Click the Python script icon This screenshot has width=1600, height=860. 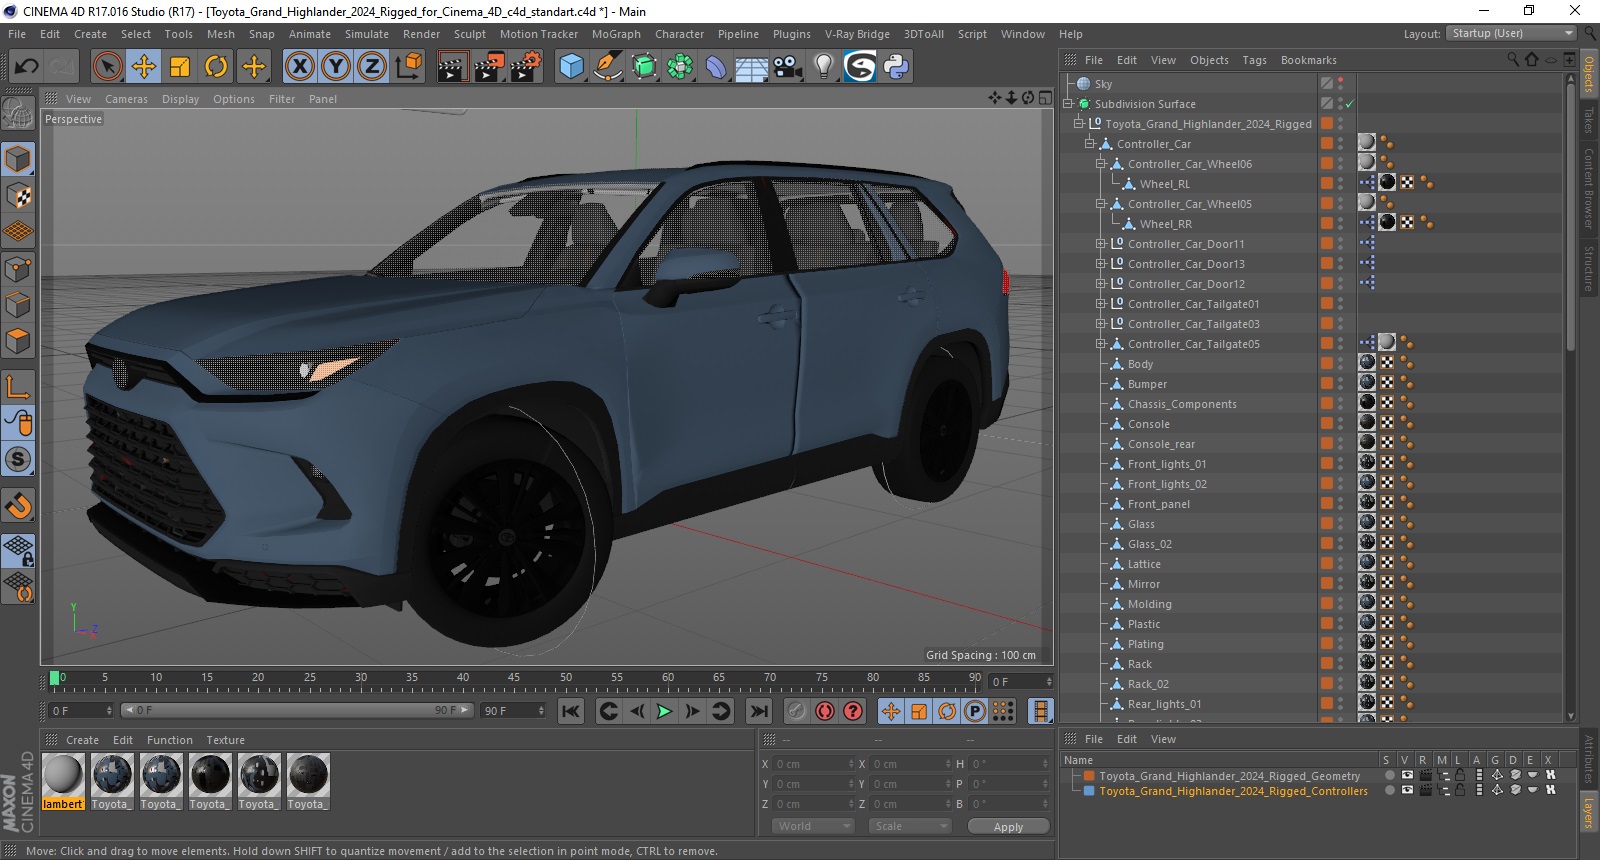click(896, 67)
